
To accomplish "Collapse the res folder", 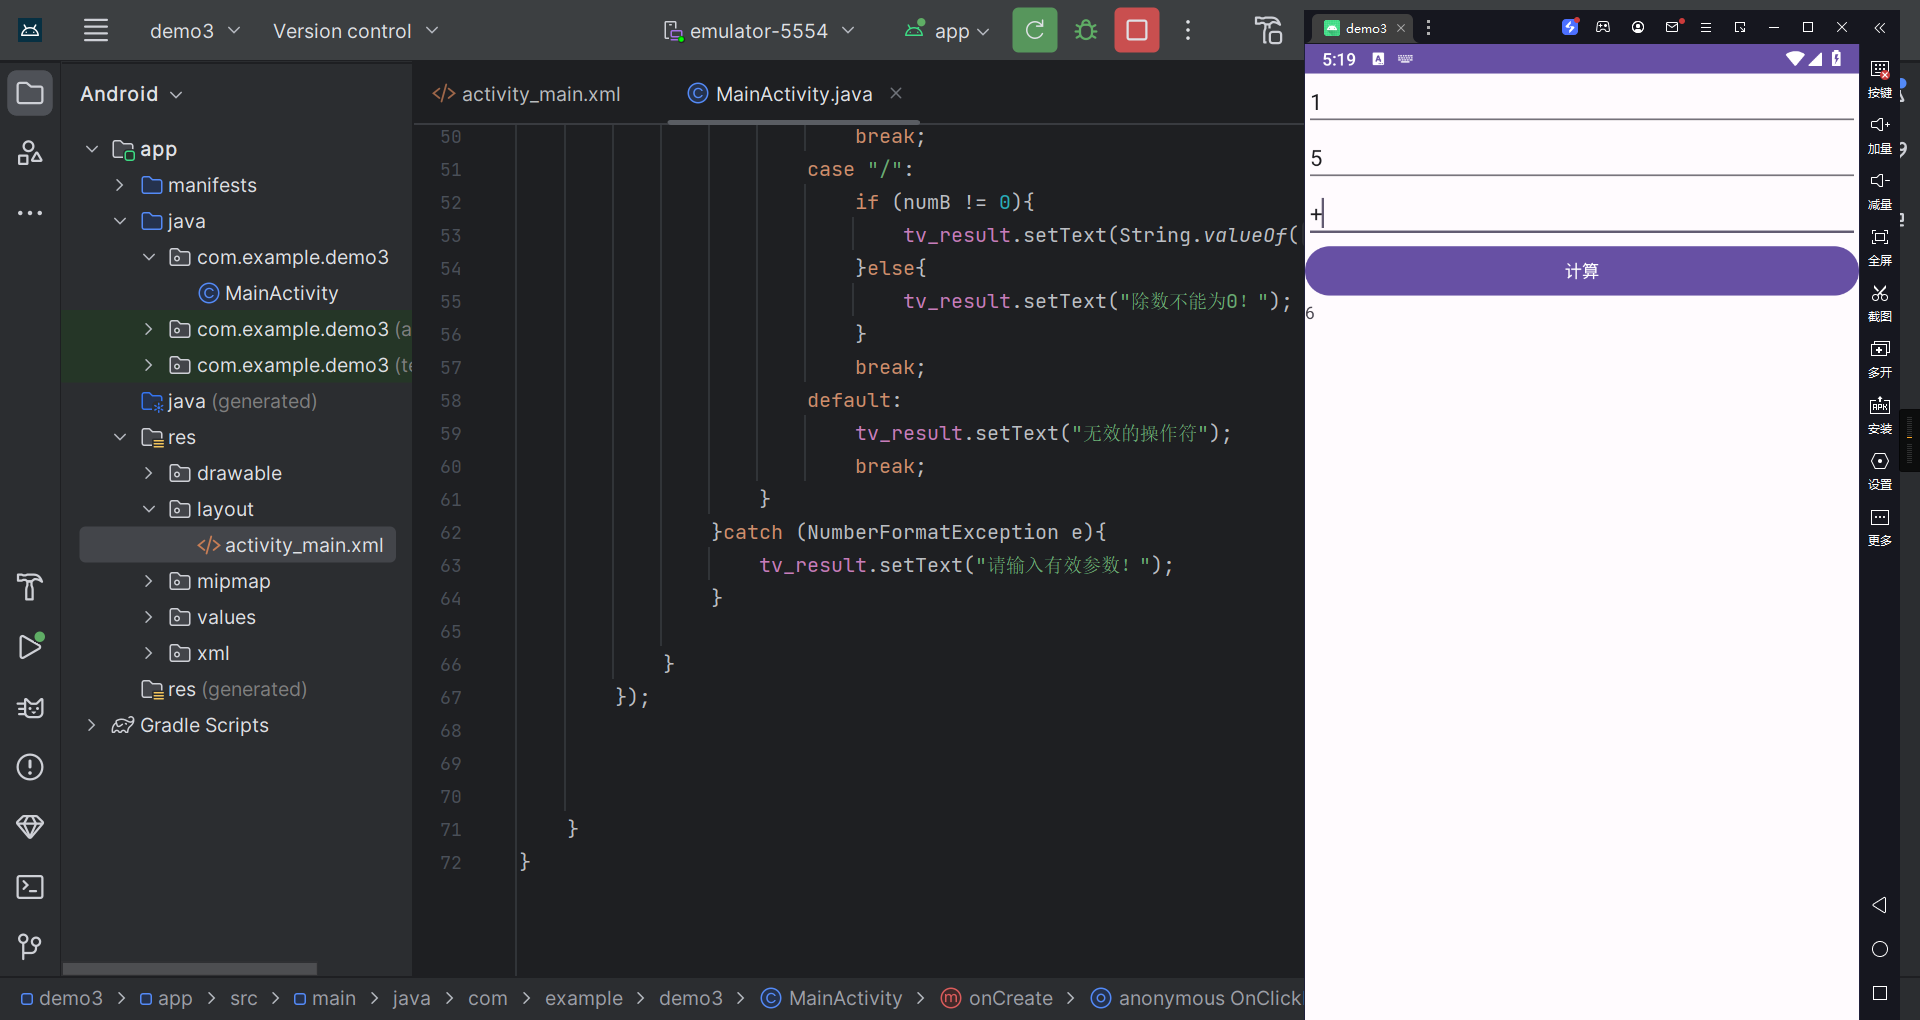I will coord(120,437).
